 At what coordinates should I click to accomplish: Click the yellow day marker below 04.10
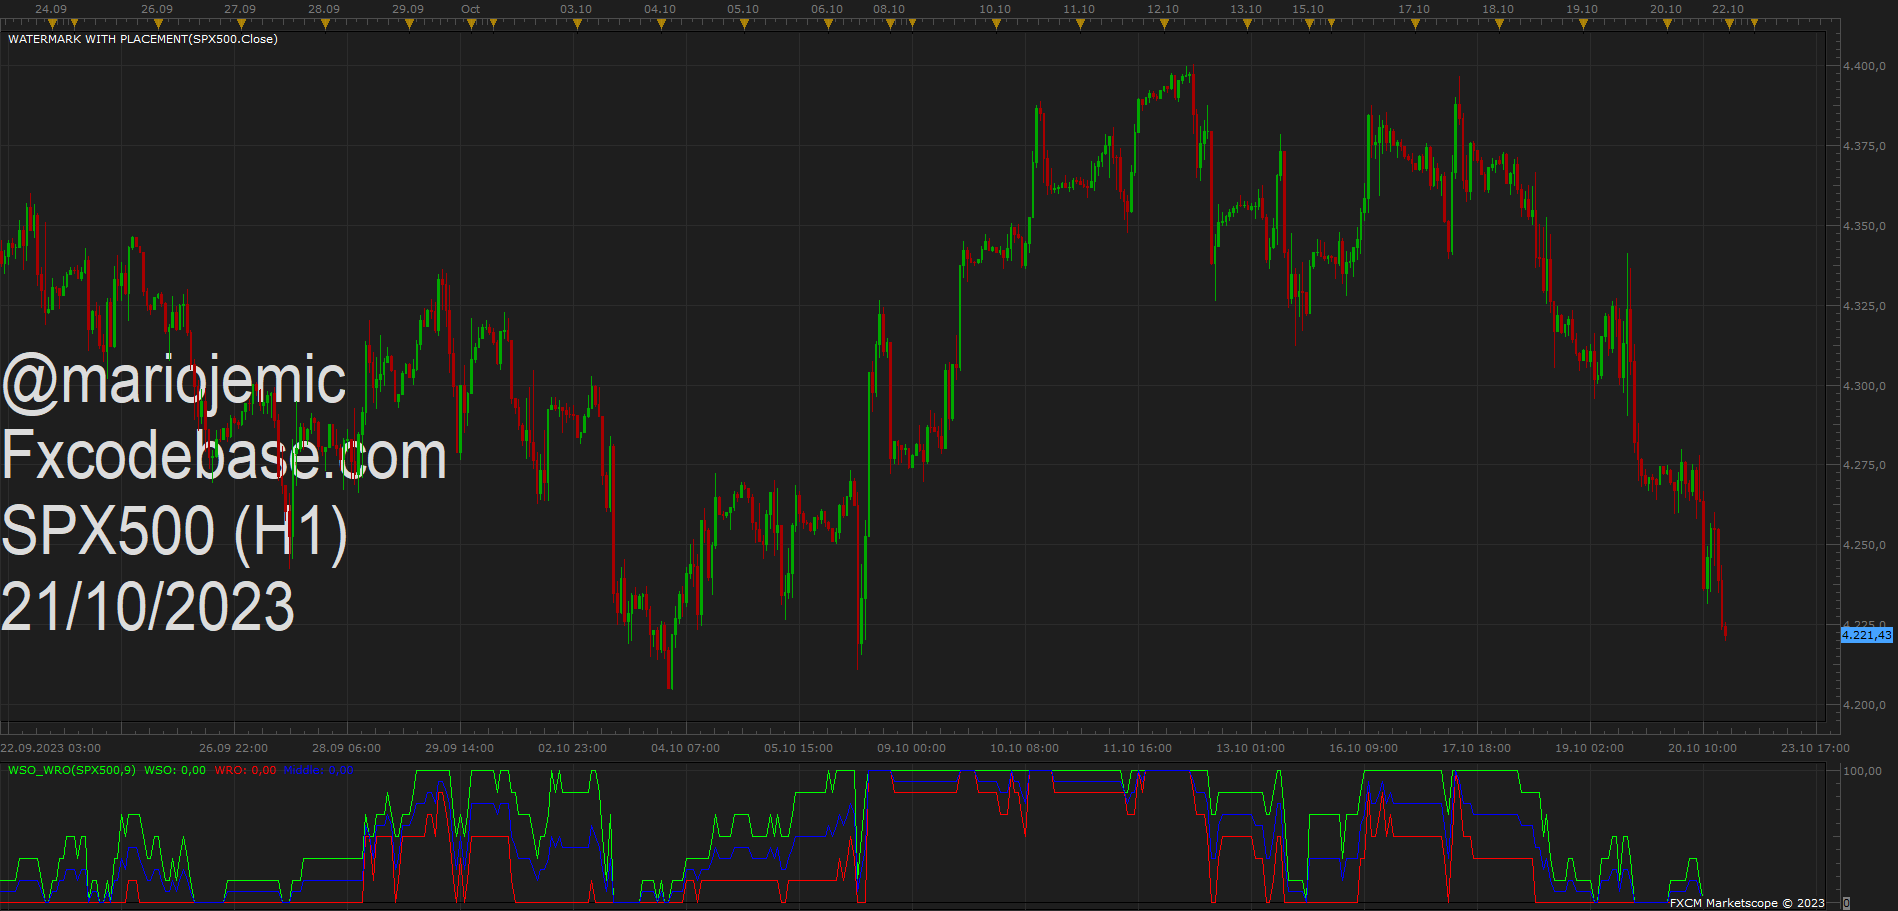click(x=661, y=24)
